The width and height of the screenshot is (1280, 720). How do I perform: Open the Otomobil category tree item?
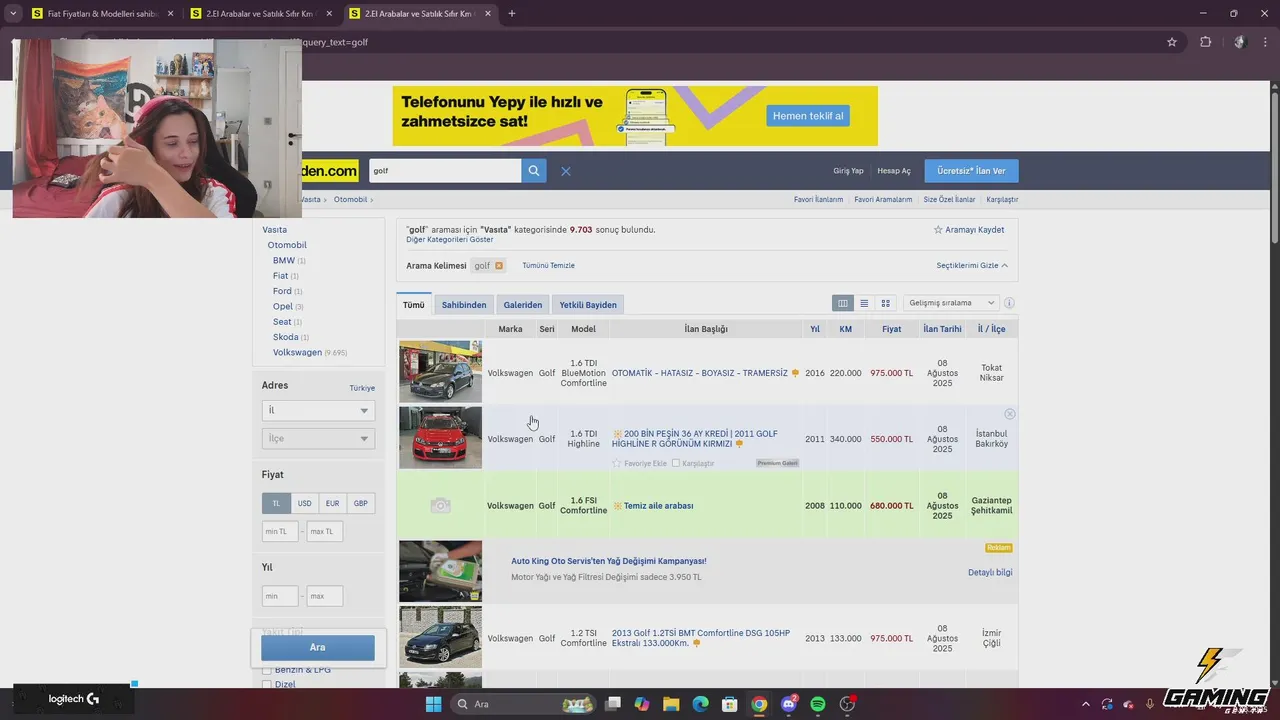click(287, 245)
